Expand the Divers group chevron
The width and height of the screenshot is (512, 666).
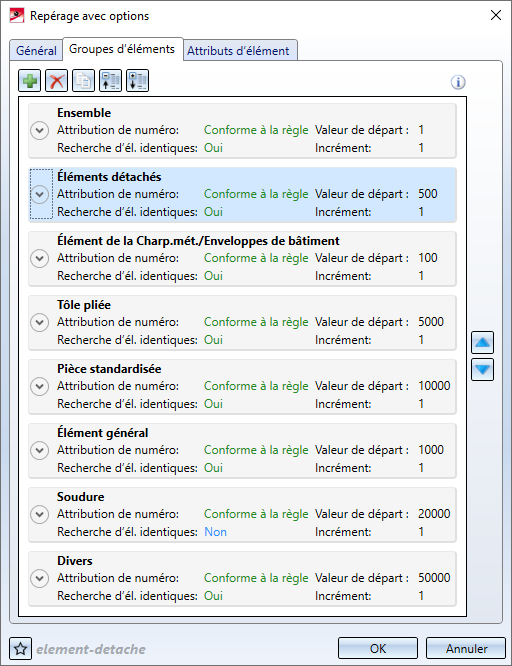pos(40,579)
